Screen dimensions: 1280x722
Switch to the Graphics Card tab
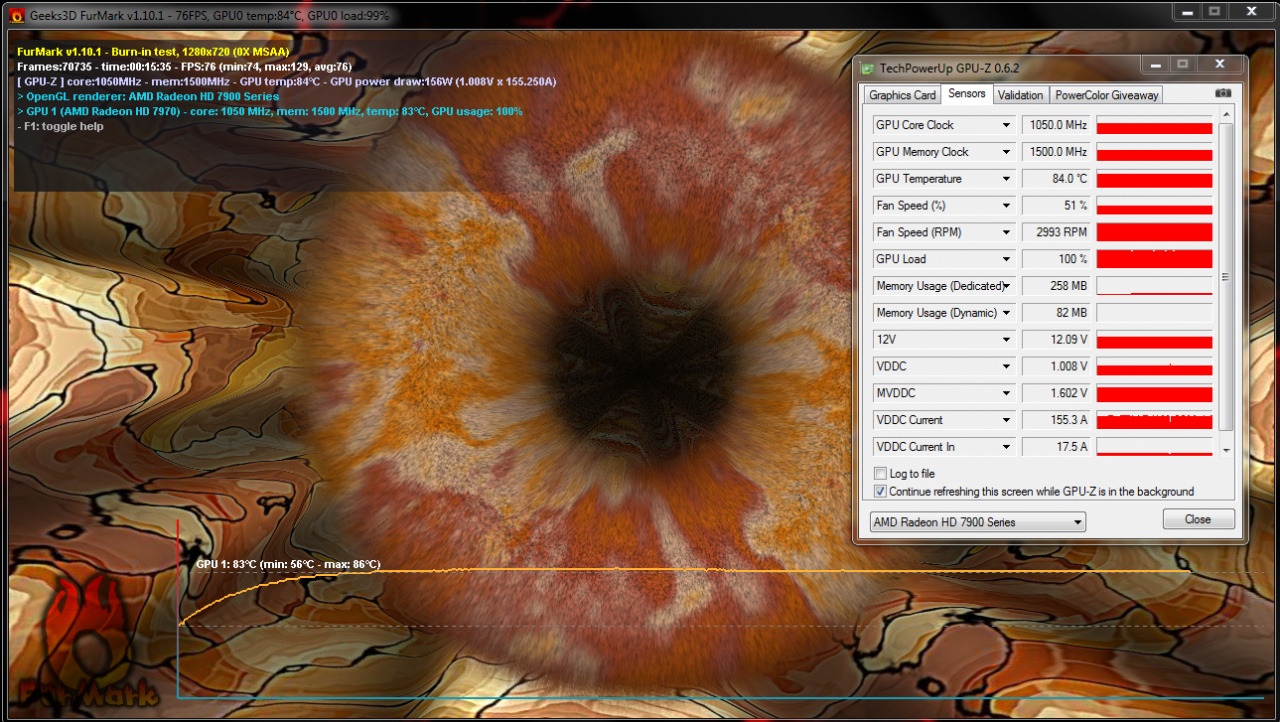point(902,95)
